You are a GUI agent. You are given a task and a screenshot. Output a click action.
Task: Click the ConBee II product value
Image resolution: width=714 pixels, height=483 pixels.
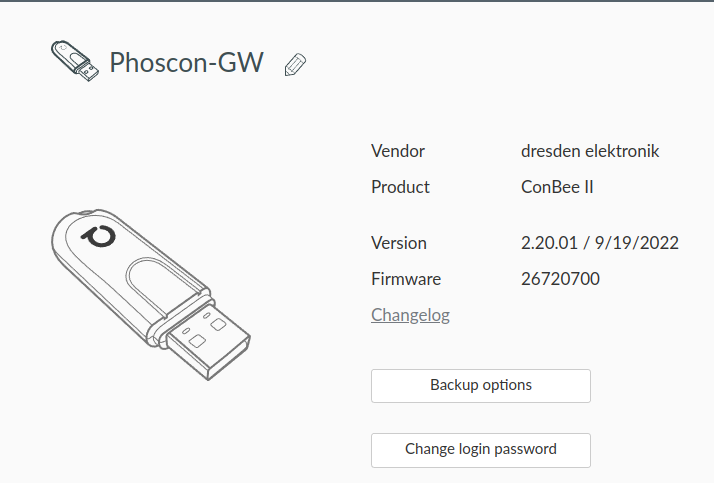(x=558, y=187)
